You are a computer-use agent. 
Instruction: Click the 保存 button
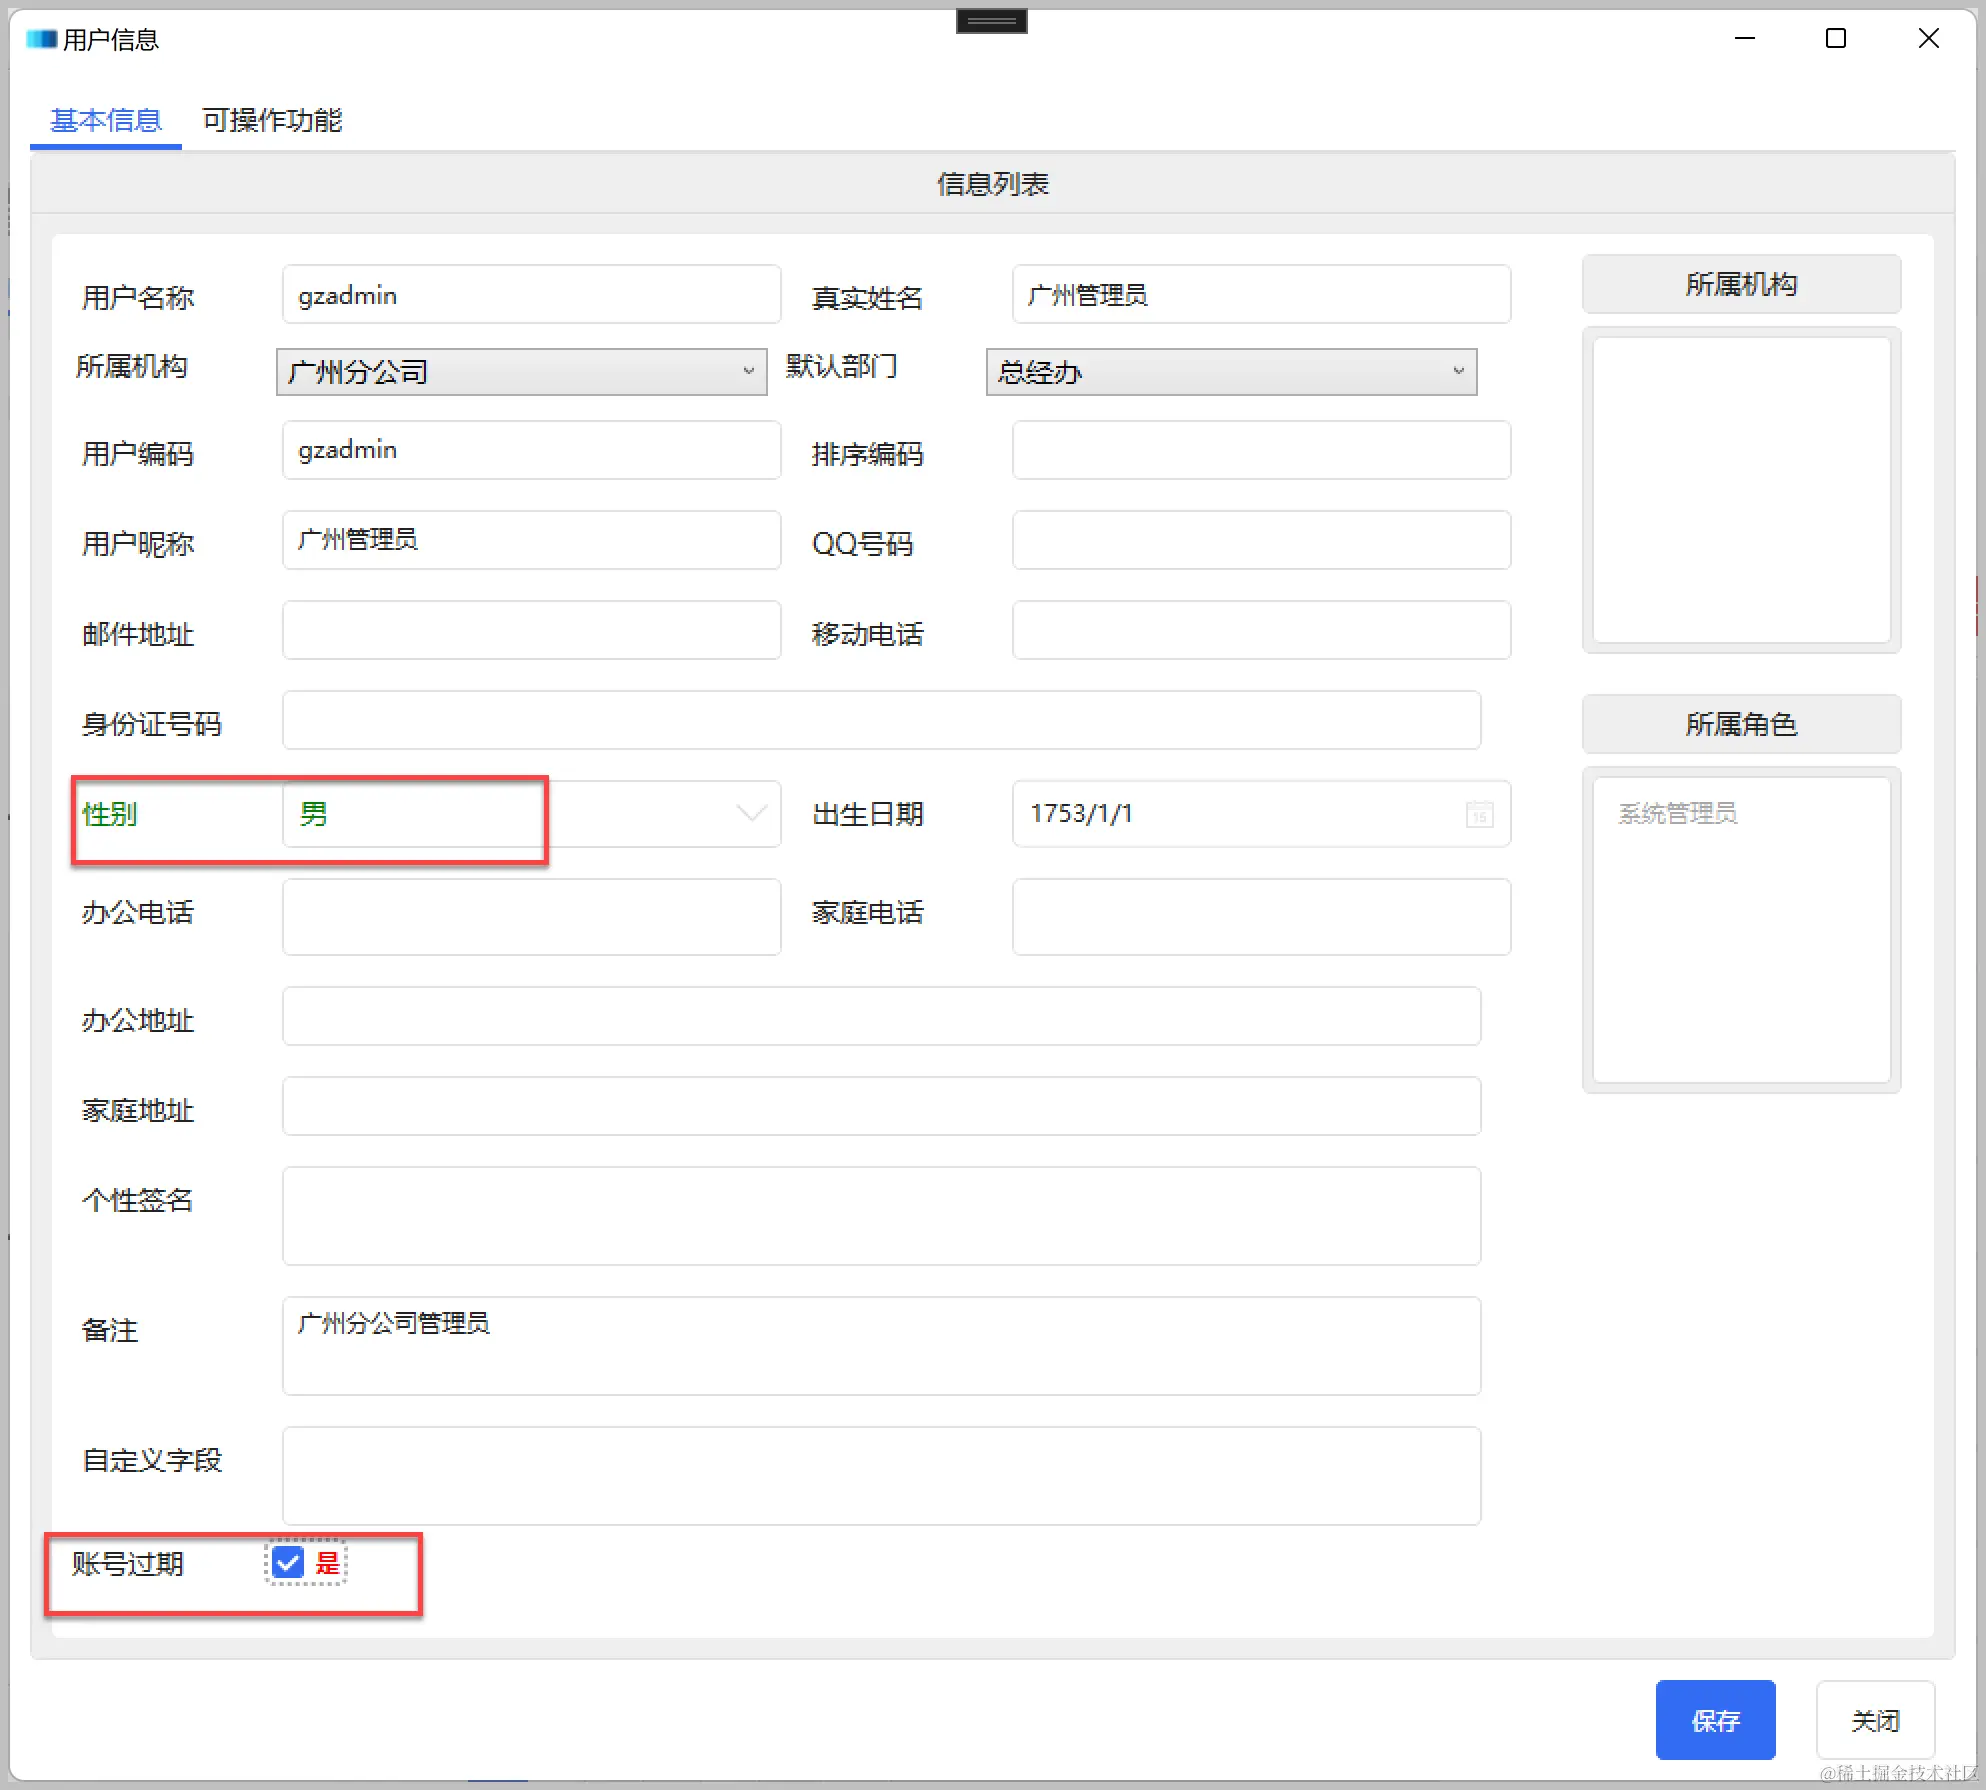coord(1715,1720)
